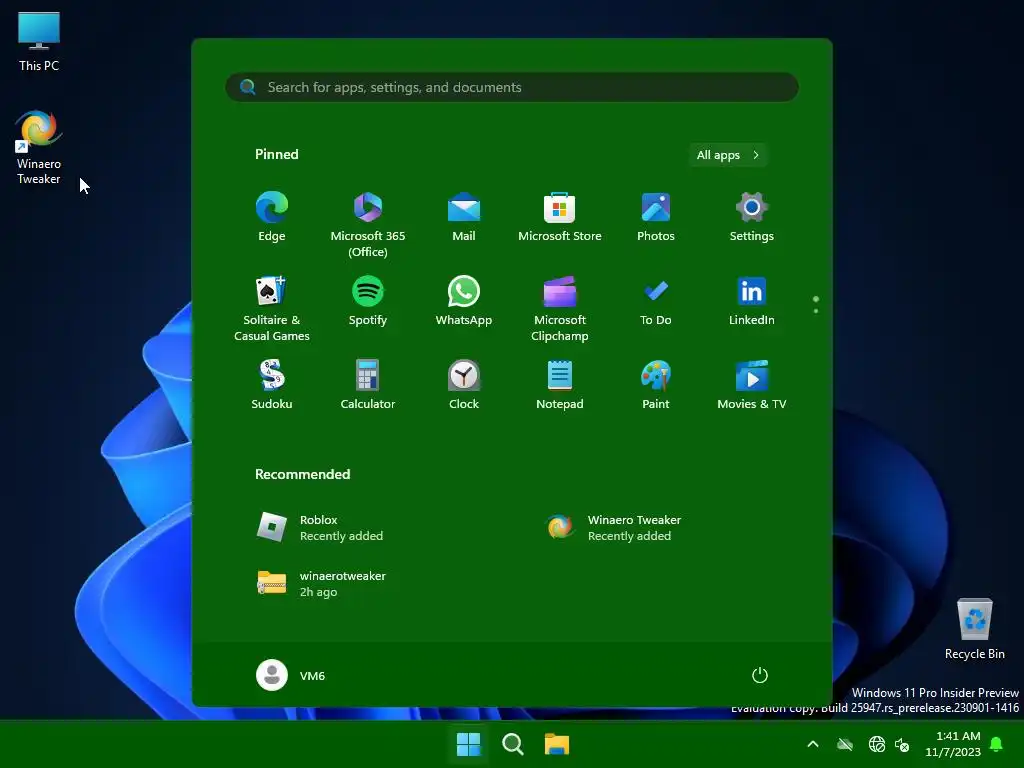Launch Notepad from pinned apps
This screenshot has width=1024, height=768.
(x=560, y=385)
